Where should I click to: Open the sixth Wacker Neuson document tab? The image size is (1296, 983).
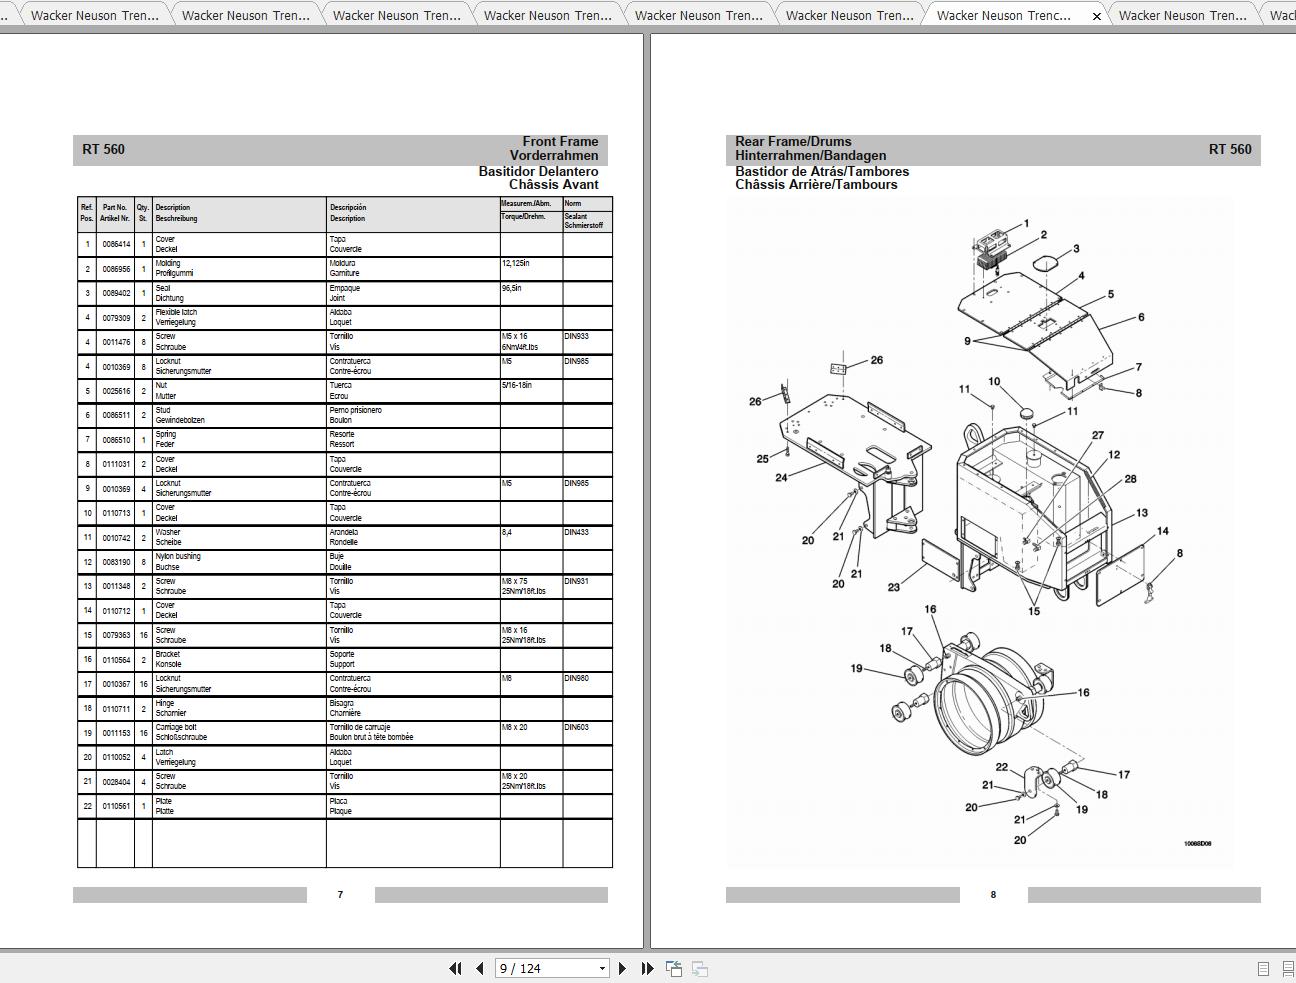(x=848, y=15)
